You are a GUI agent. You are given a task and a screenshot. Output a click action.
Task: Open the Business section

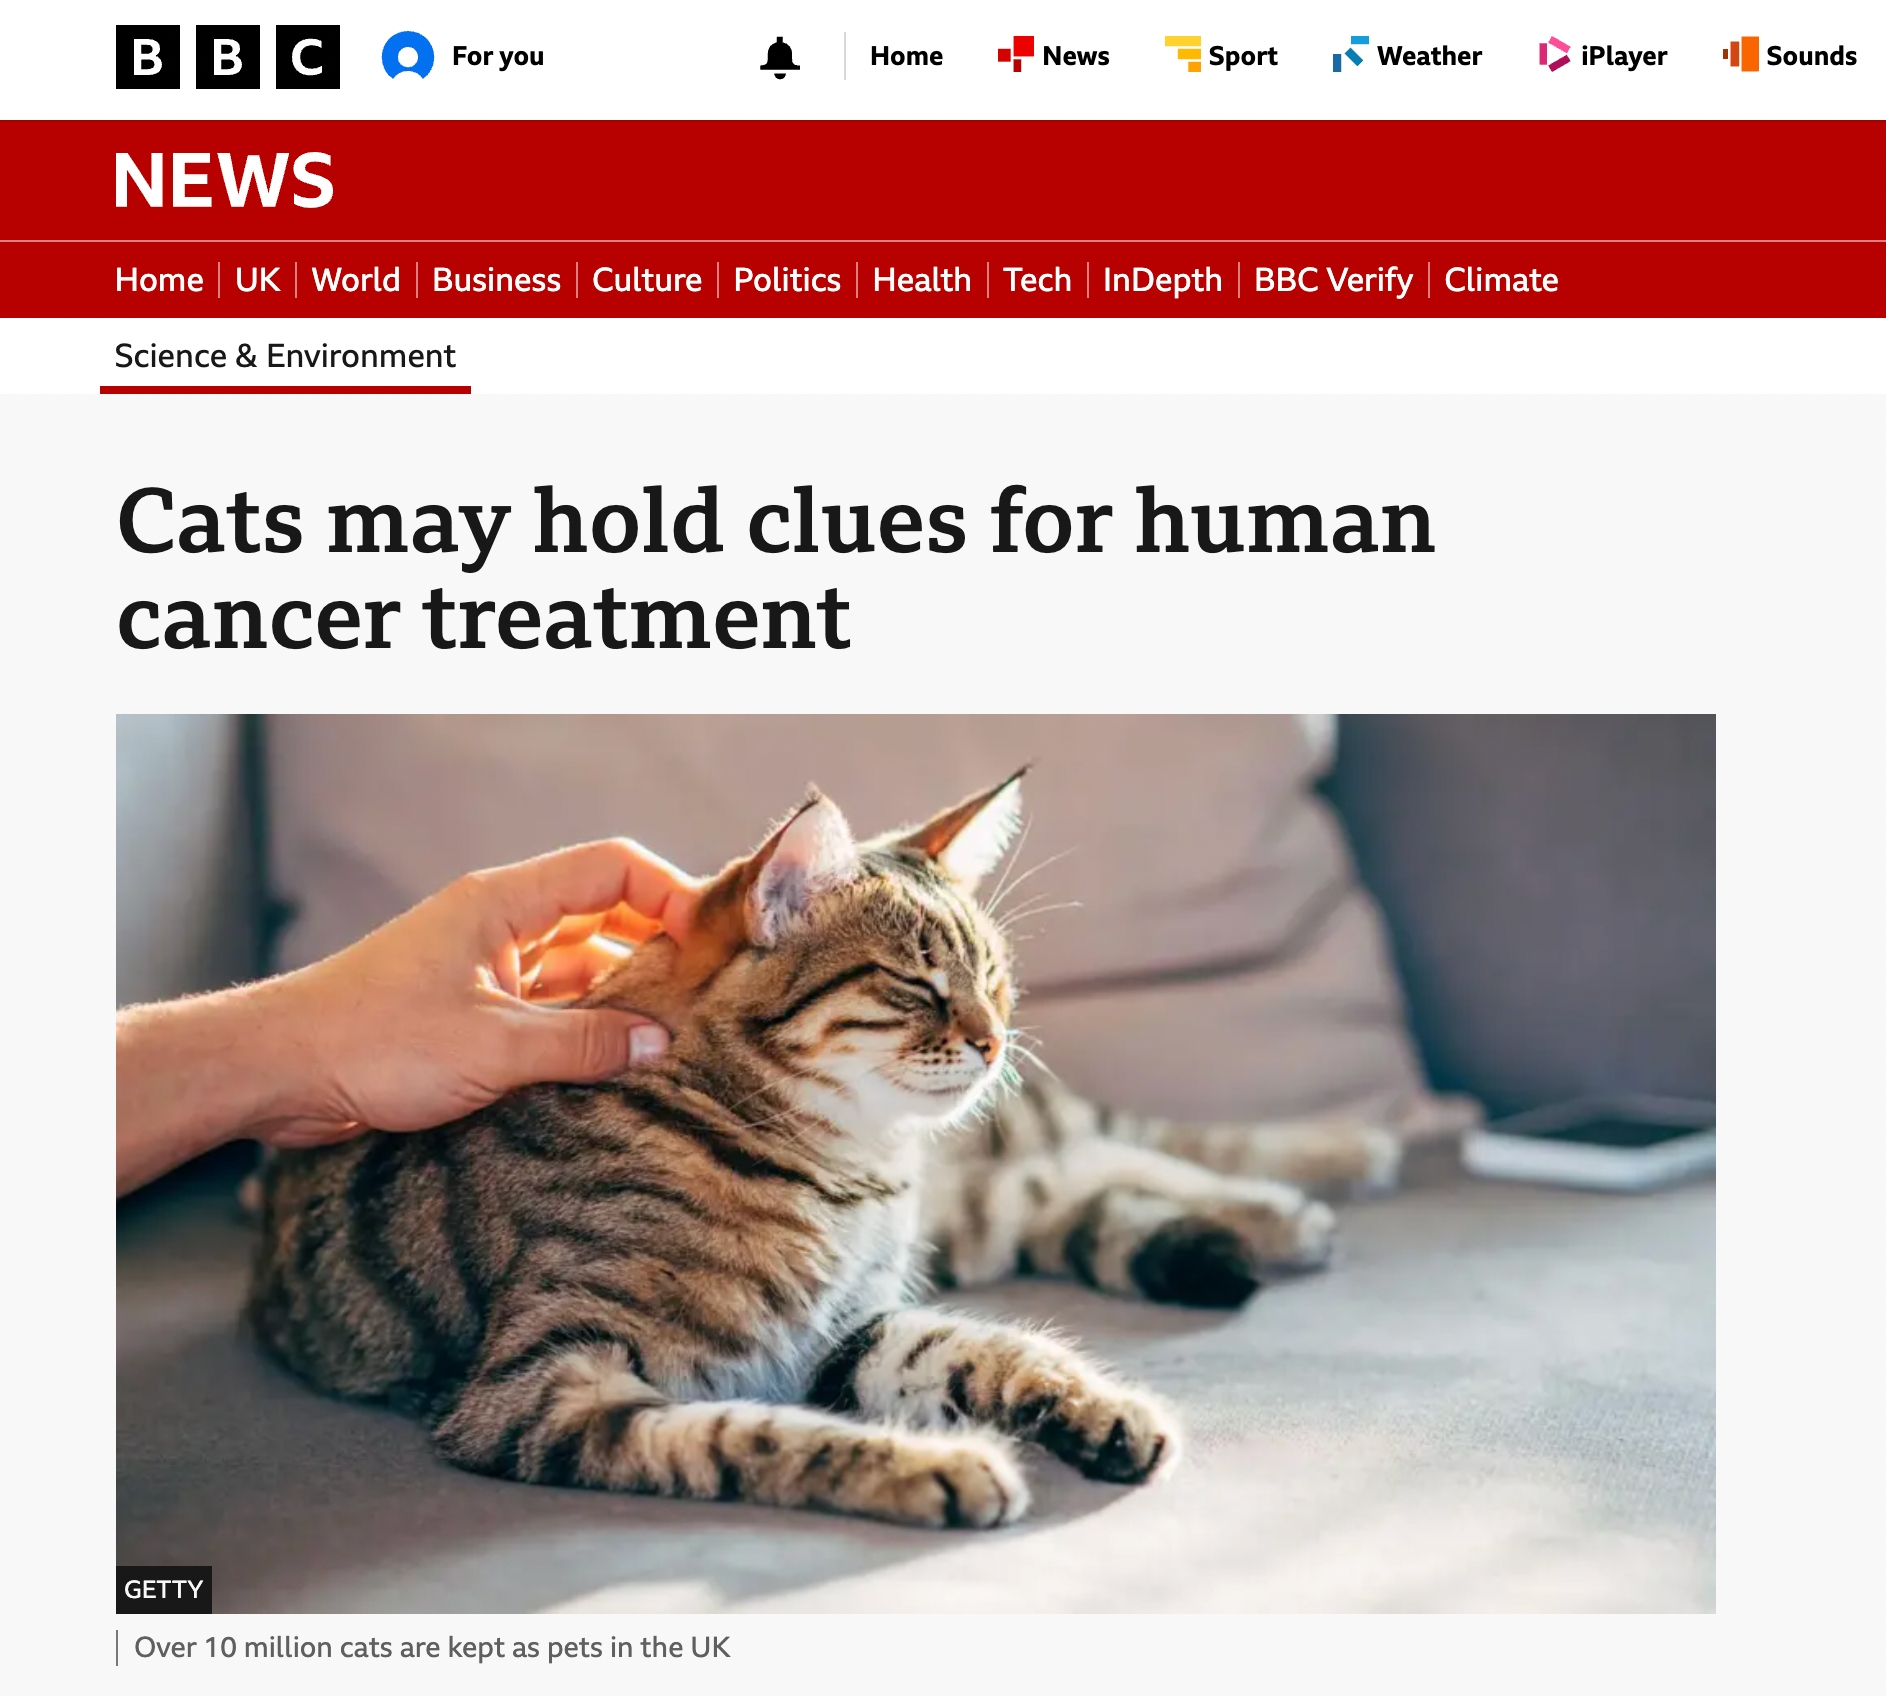tap(496, 280)
